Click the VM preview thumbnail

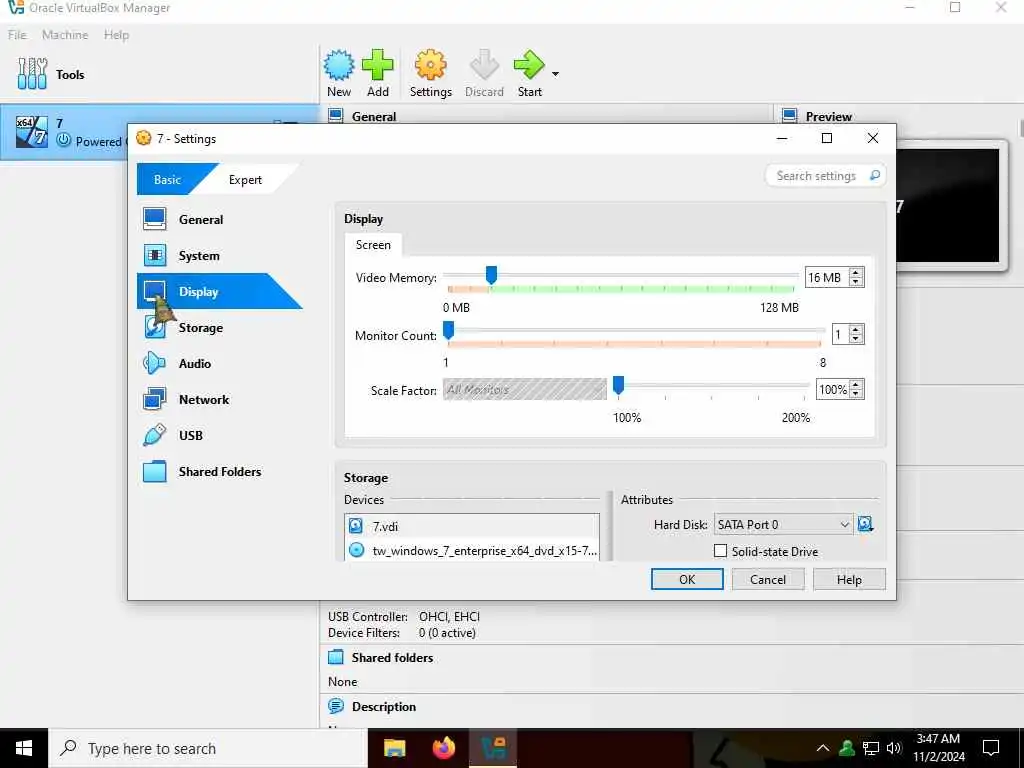(948, 205)
